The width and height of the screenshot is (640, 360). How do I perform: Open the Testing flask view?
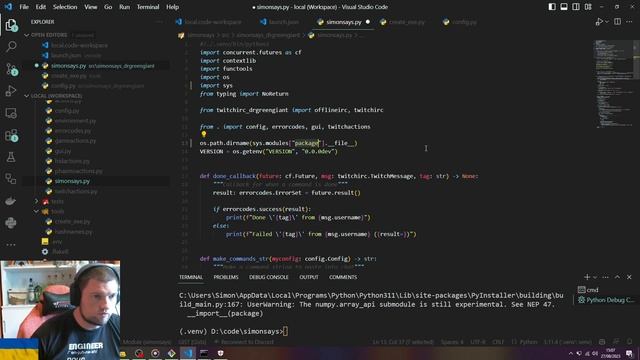coord(11,157)
